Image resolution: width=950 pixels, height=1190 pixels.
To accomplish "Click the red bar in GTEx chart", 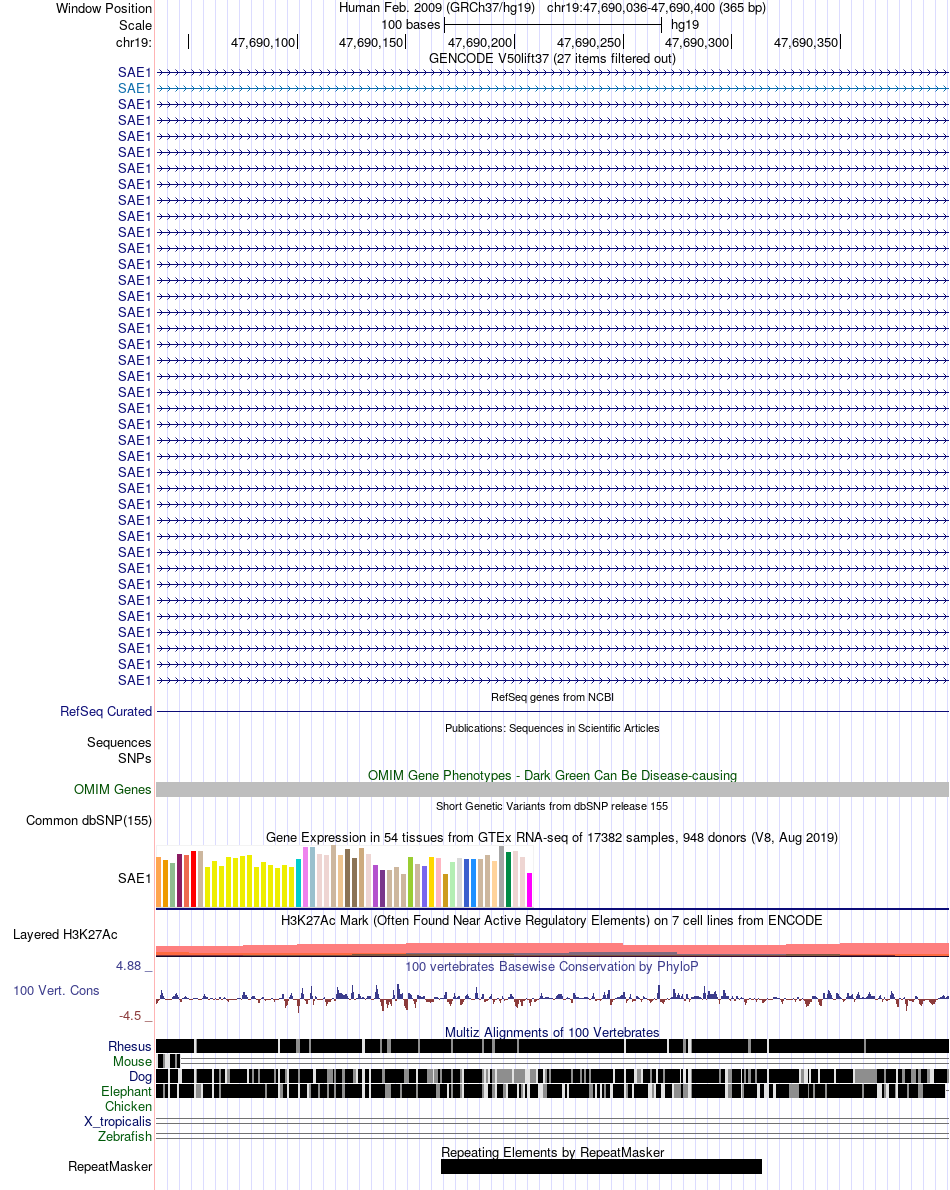I will click(x=193, y=879).
